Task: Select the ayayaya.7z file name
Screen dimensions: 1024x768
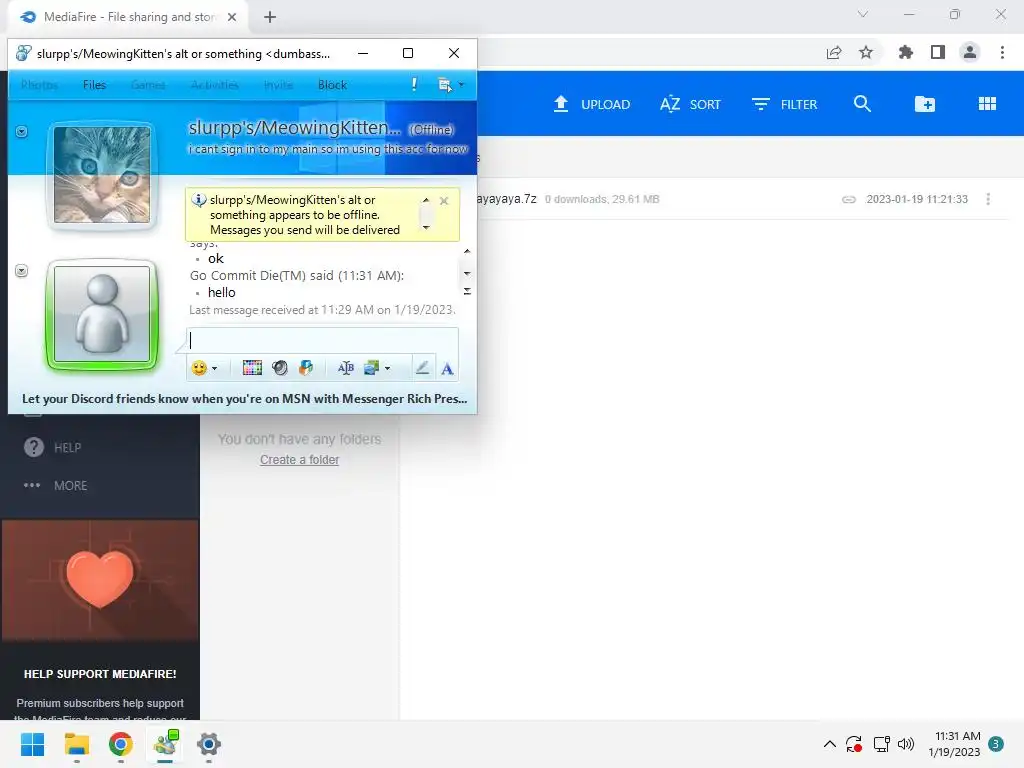Action: click(507, 199)
